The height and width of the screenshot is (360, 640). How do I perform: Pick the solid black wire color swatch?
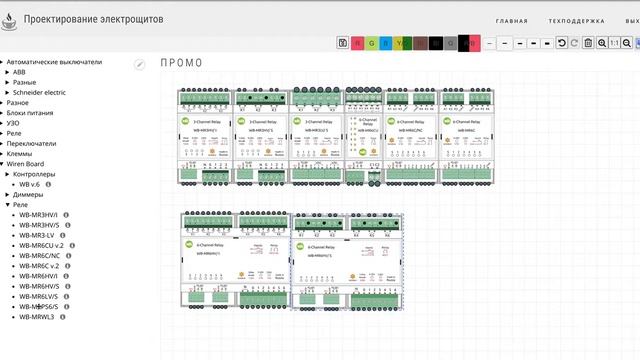(x=436, y=43)
